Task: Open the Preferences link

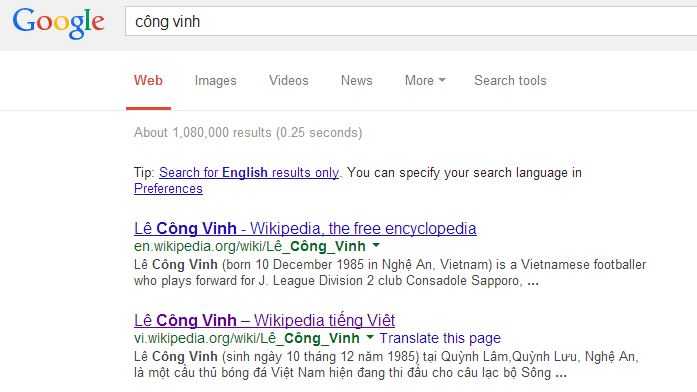Action: [x=168, y=188]
